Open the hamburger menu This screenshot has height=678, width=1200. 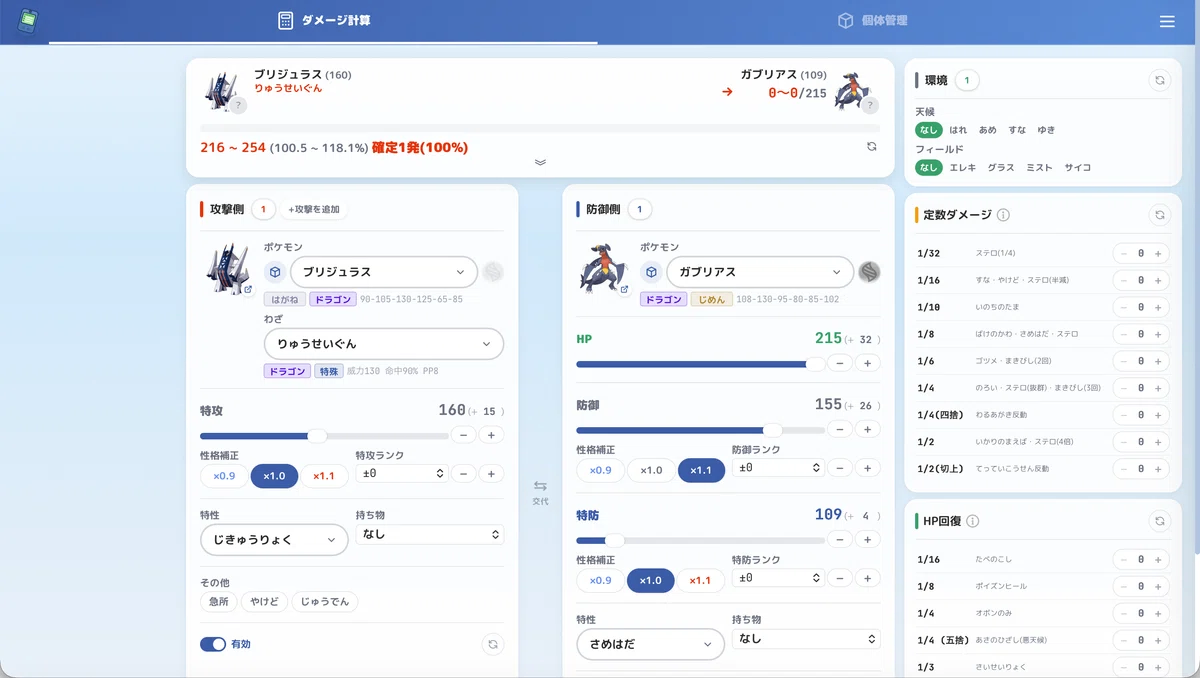(x=1167, y=21)
